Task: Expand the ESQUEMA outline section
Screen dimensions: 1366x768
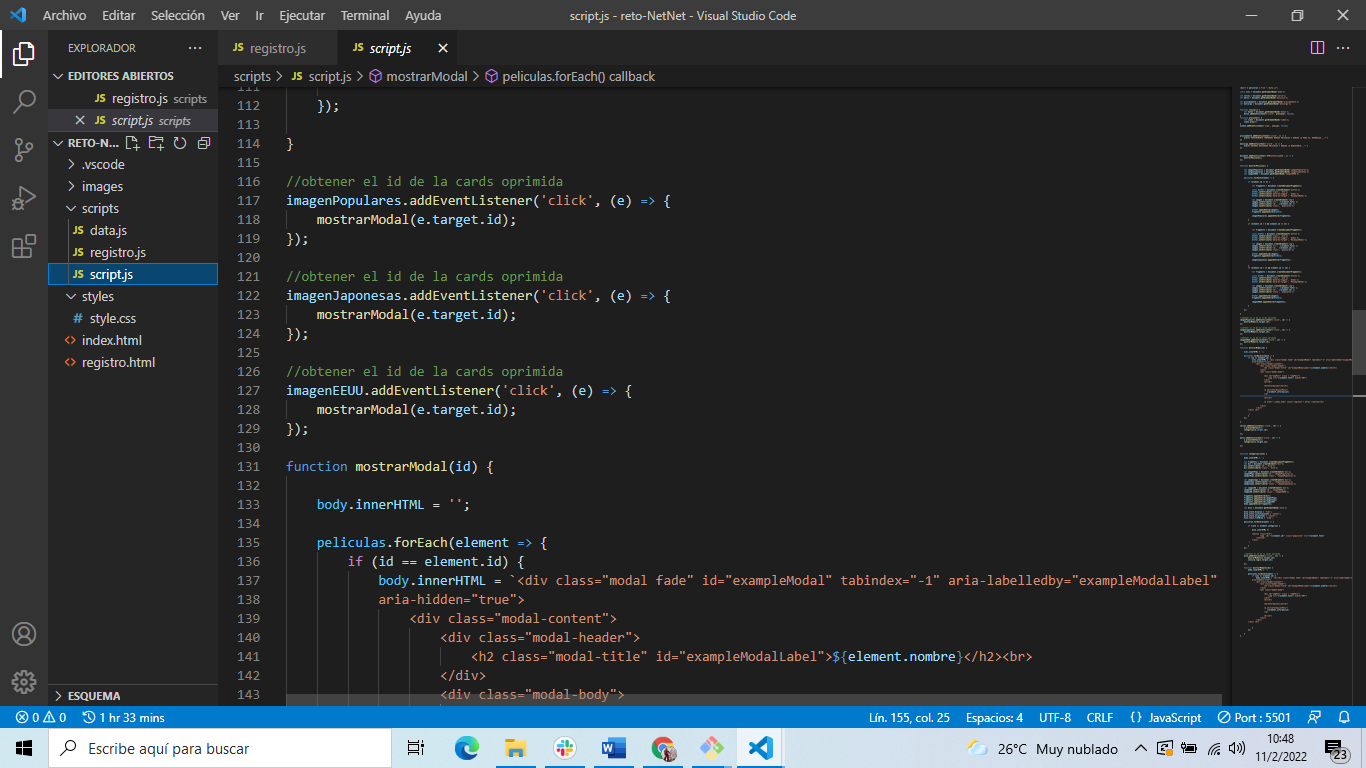Action: pos(133,695)
